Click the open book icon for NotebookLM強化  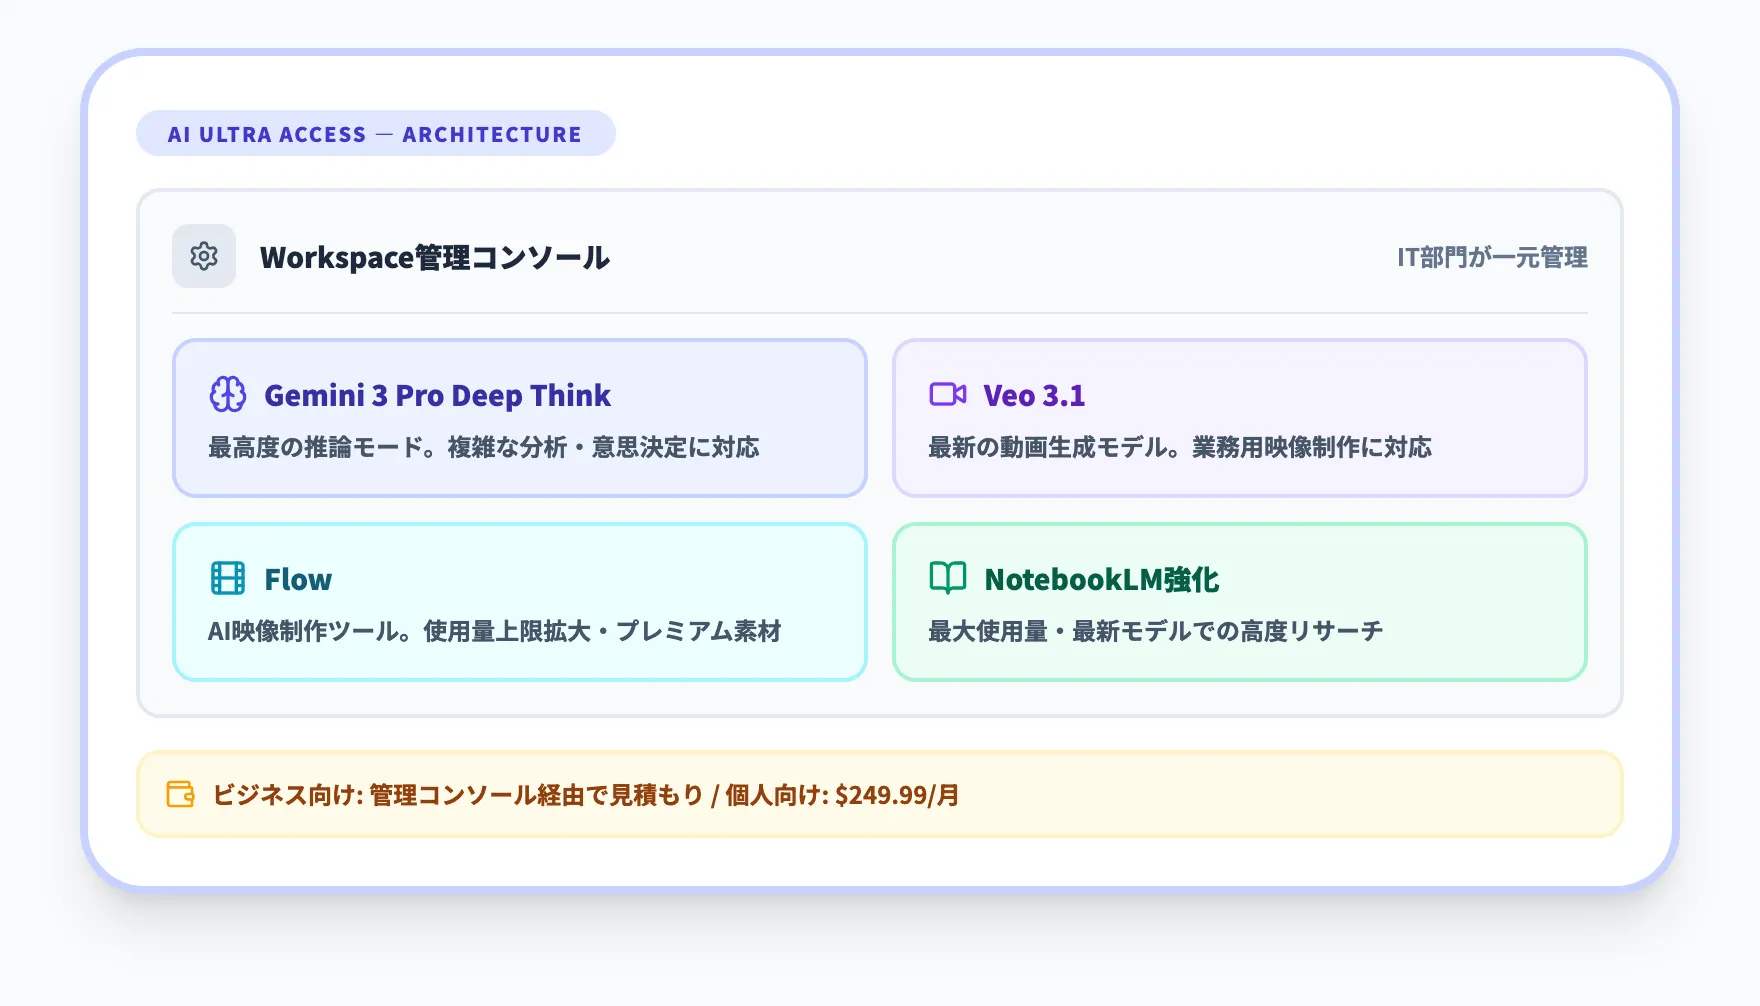point(948,578)
